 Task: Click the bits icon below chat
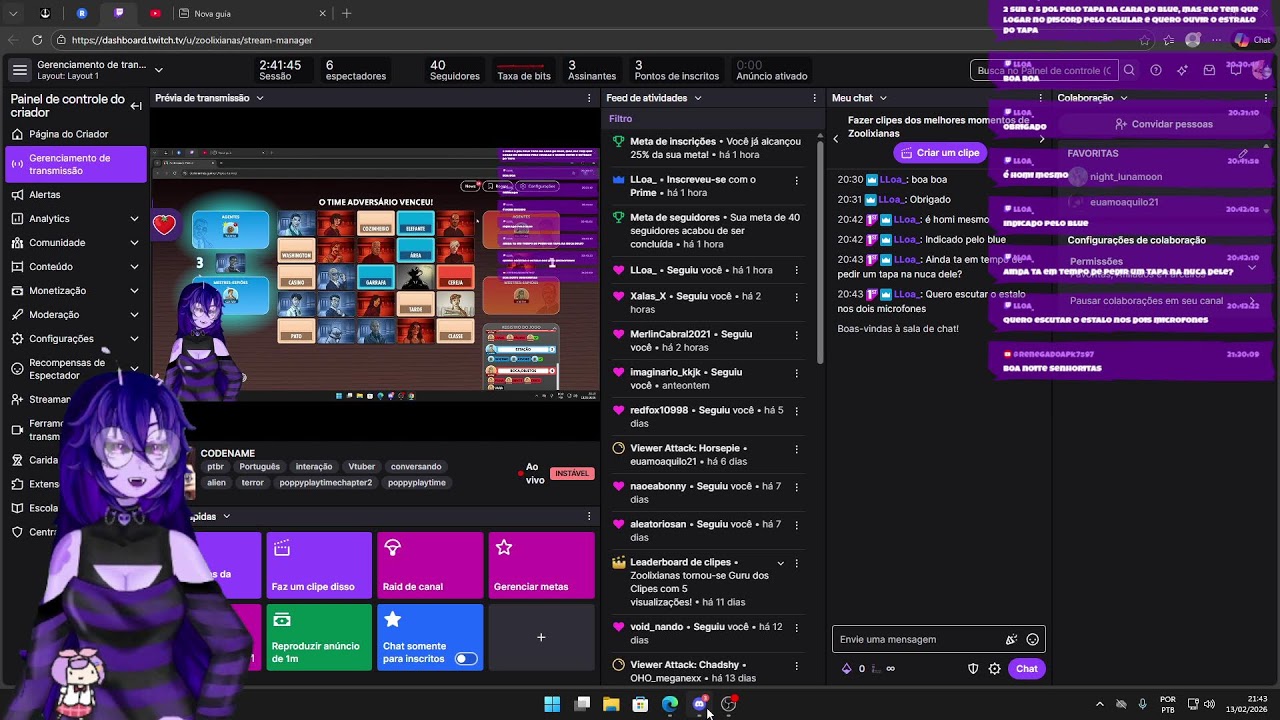(846, 669)
